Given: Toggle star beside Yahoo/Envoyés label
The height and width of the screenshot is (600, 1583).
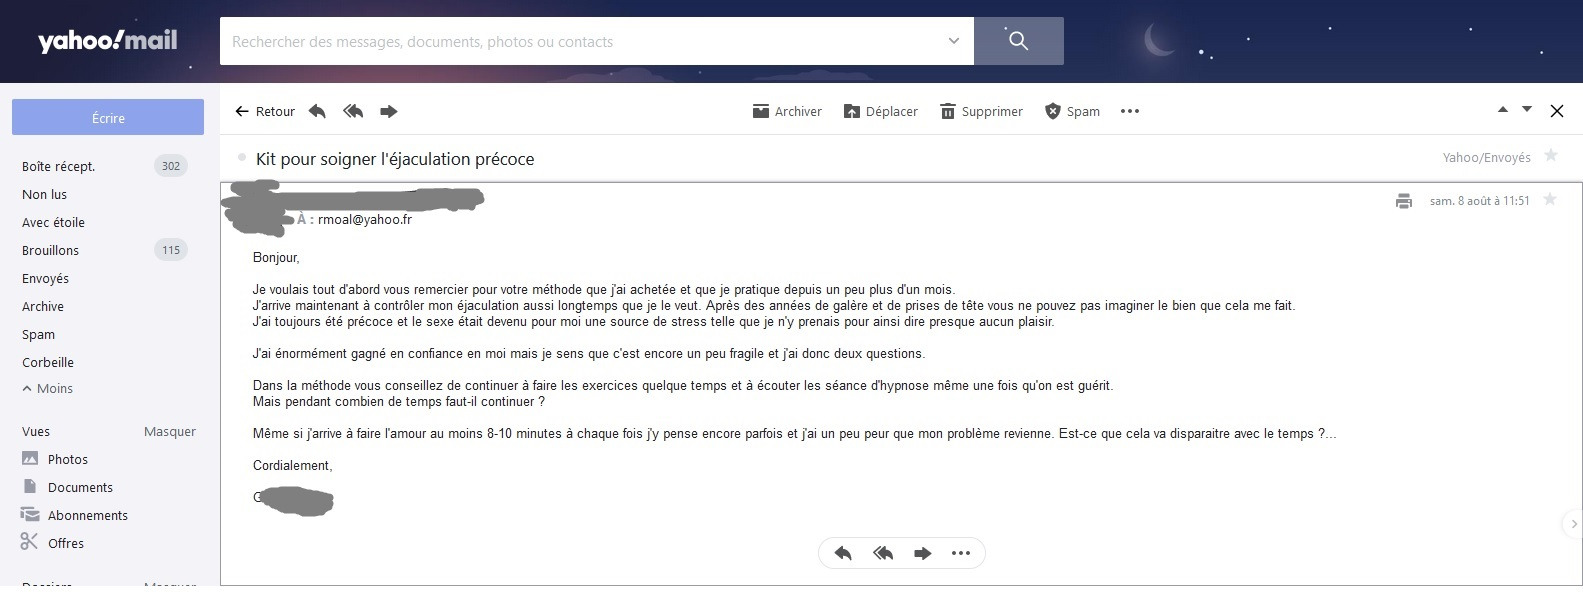Looking at the screenshot, I should coord(1551,155).
